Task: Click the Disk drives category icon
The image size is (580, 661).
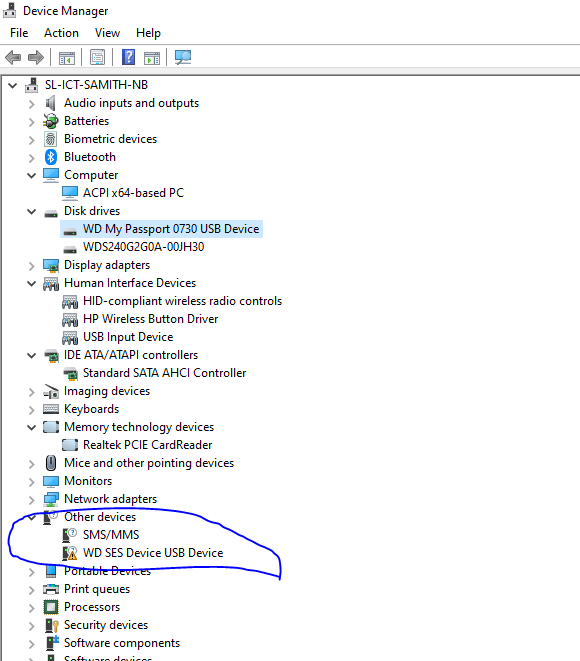Action: [51, 213]
